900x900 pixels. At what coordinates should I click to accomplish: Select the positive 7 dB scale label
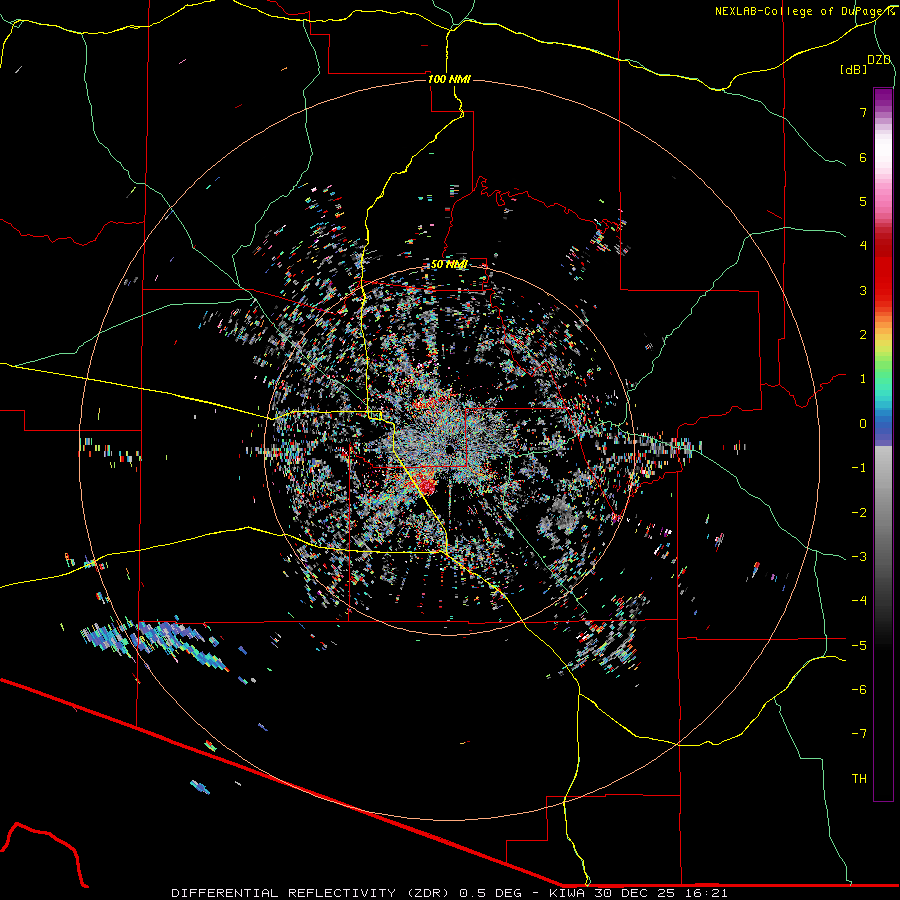pyautogui.click(x=863, y=112)
